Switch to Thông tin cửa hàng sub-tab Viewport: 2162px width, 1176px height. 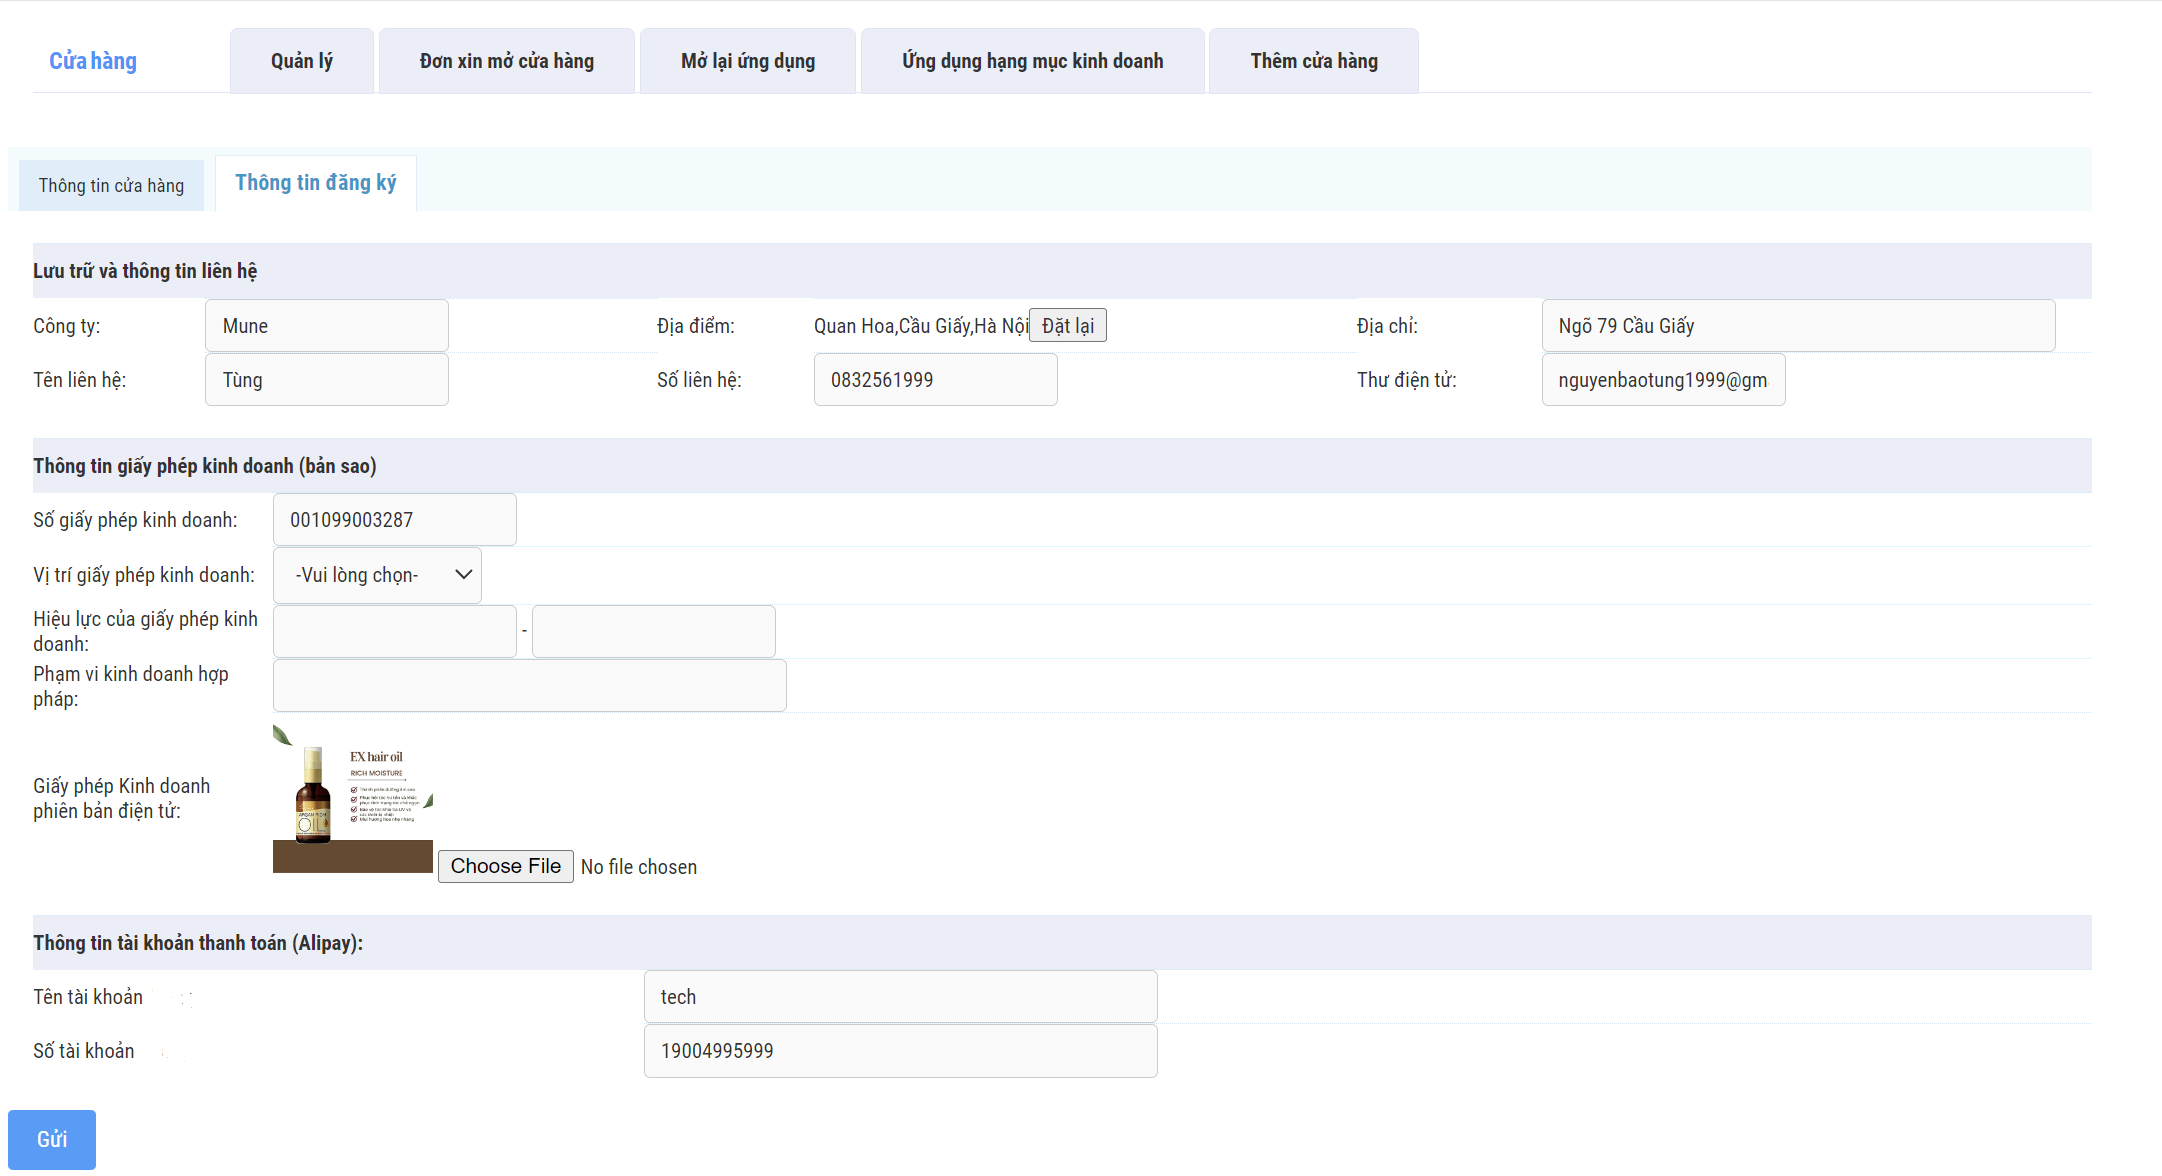pos(111,185)
